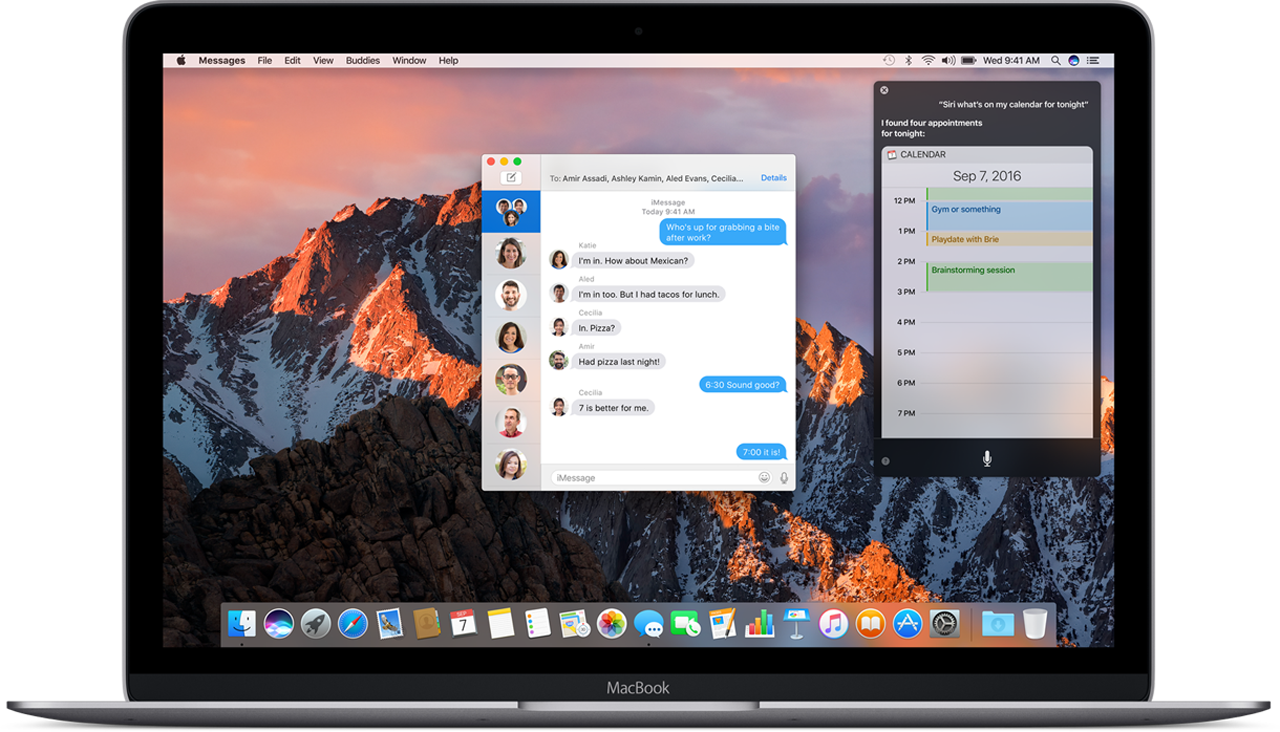Click the 'Wed 9:41 AM' menu bar clock

click(x=1012, y=61)
